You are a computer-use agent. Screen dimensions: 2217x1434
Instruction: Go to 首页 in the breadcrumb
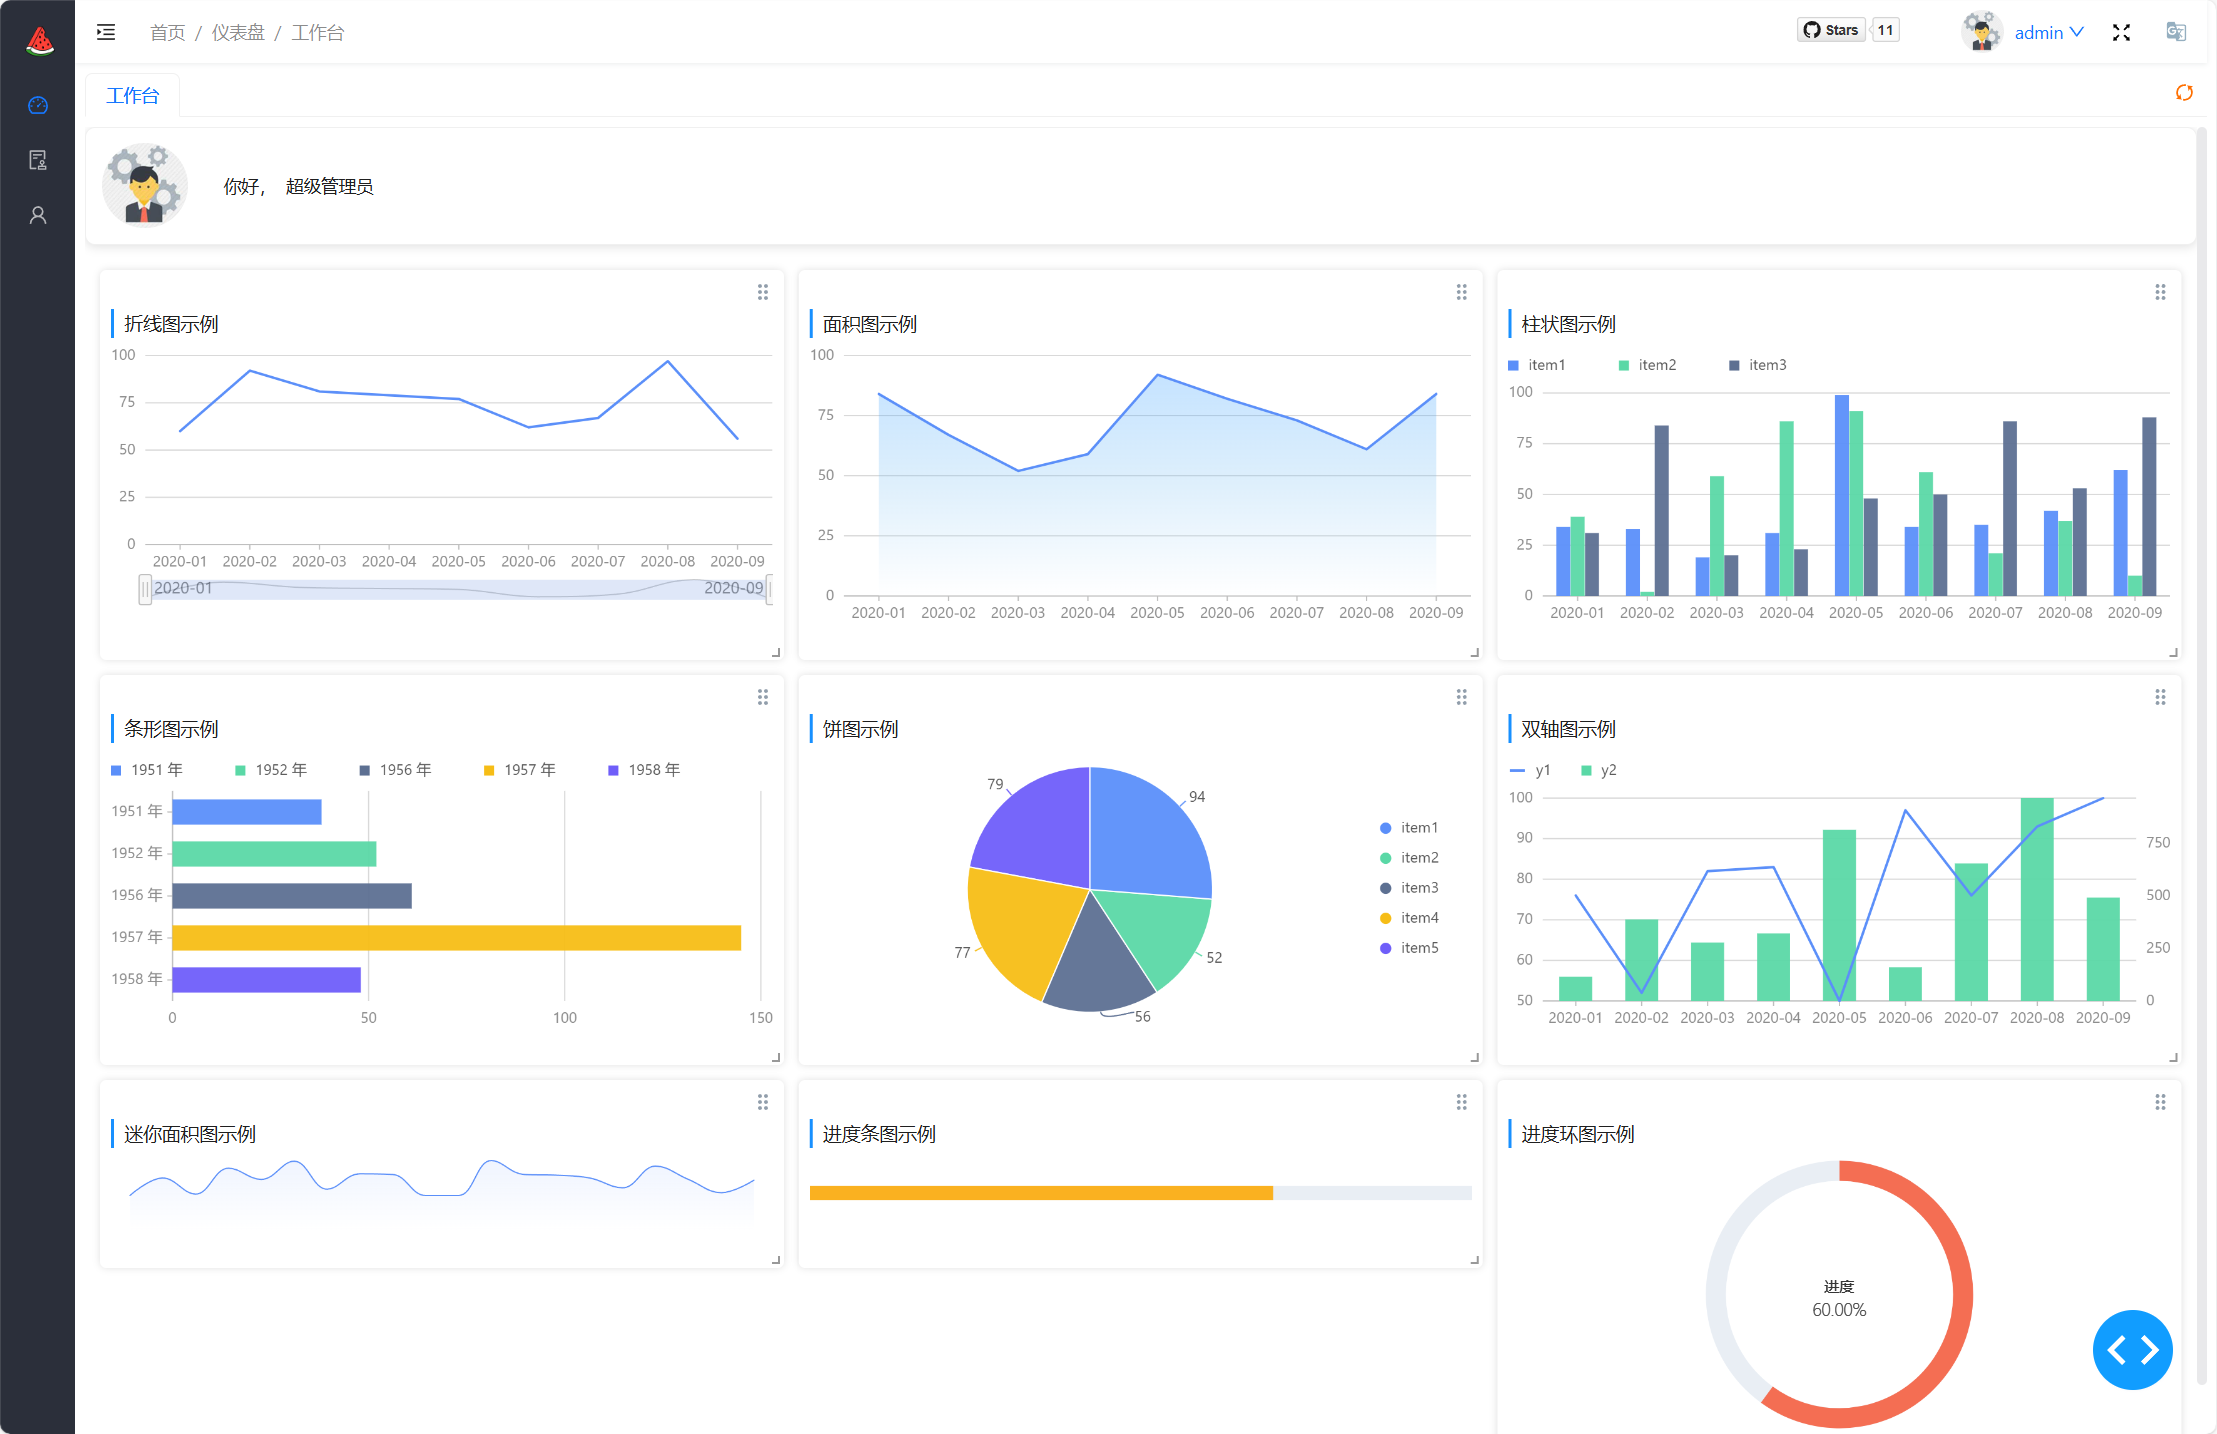[x=167, y=33]
